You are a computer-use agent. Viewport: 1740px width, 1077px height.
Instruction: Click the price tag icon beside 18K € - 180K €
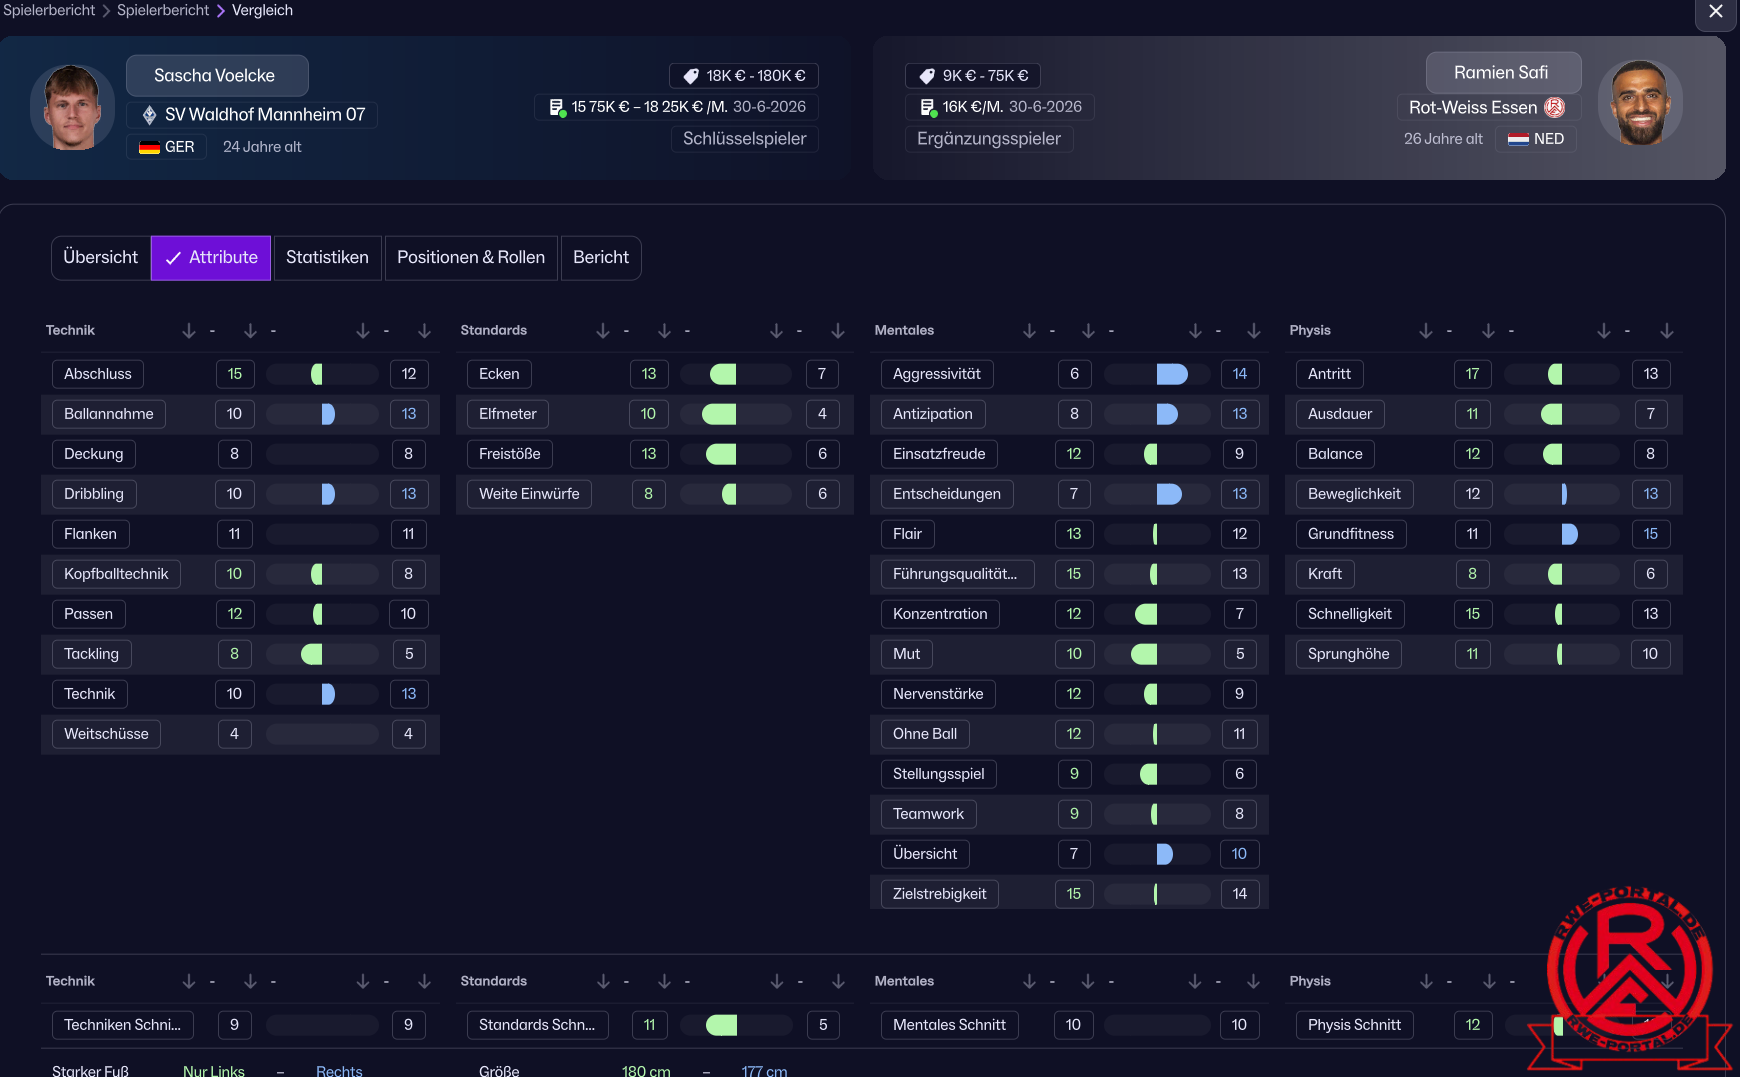pos(690,76)
